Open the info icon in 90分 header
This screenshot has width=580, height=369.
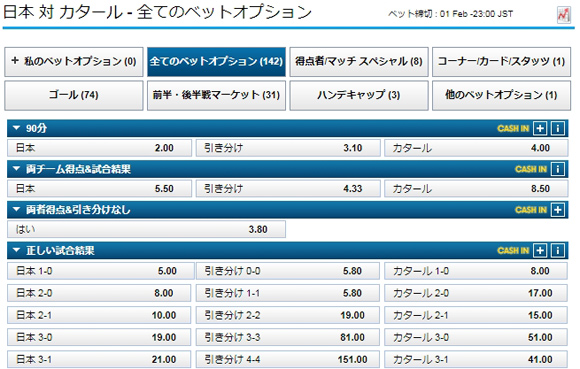(558, 128)
